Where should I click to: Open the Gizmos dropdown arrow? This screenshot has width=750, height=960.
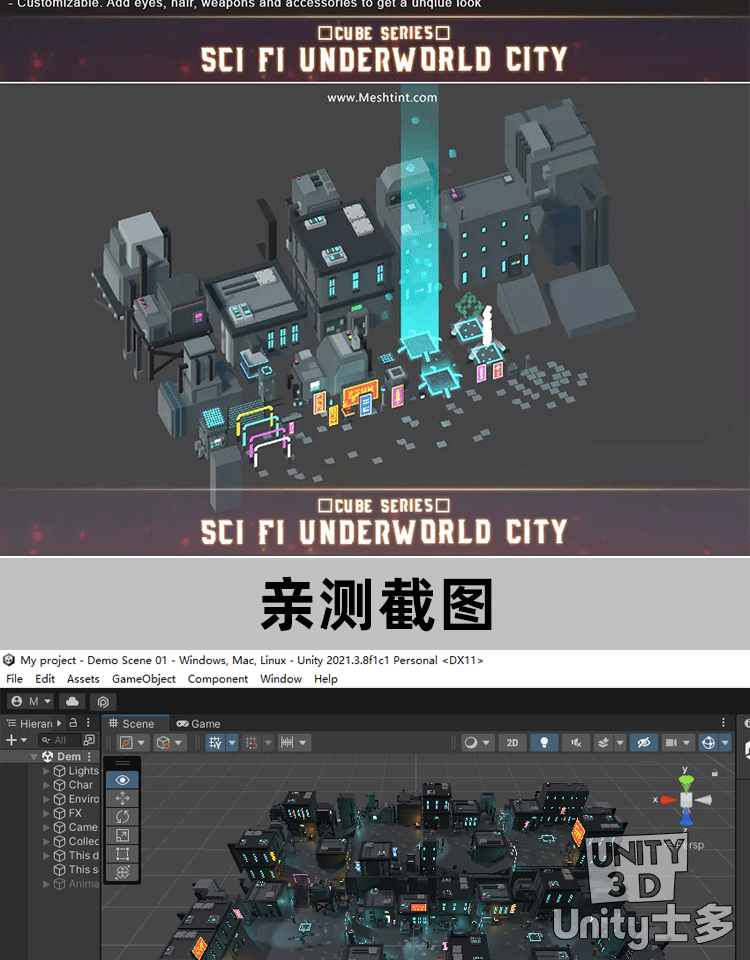(x=725, y=743)
